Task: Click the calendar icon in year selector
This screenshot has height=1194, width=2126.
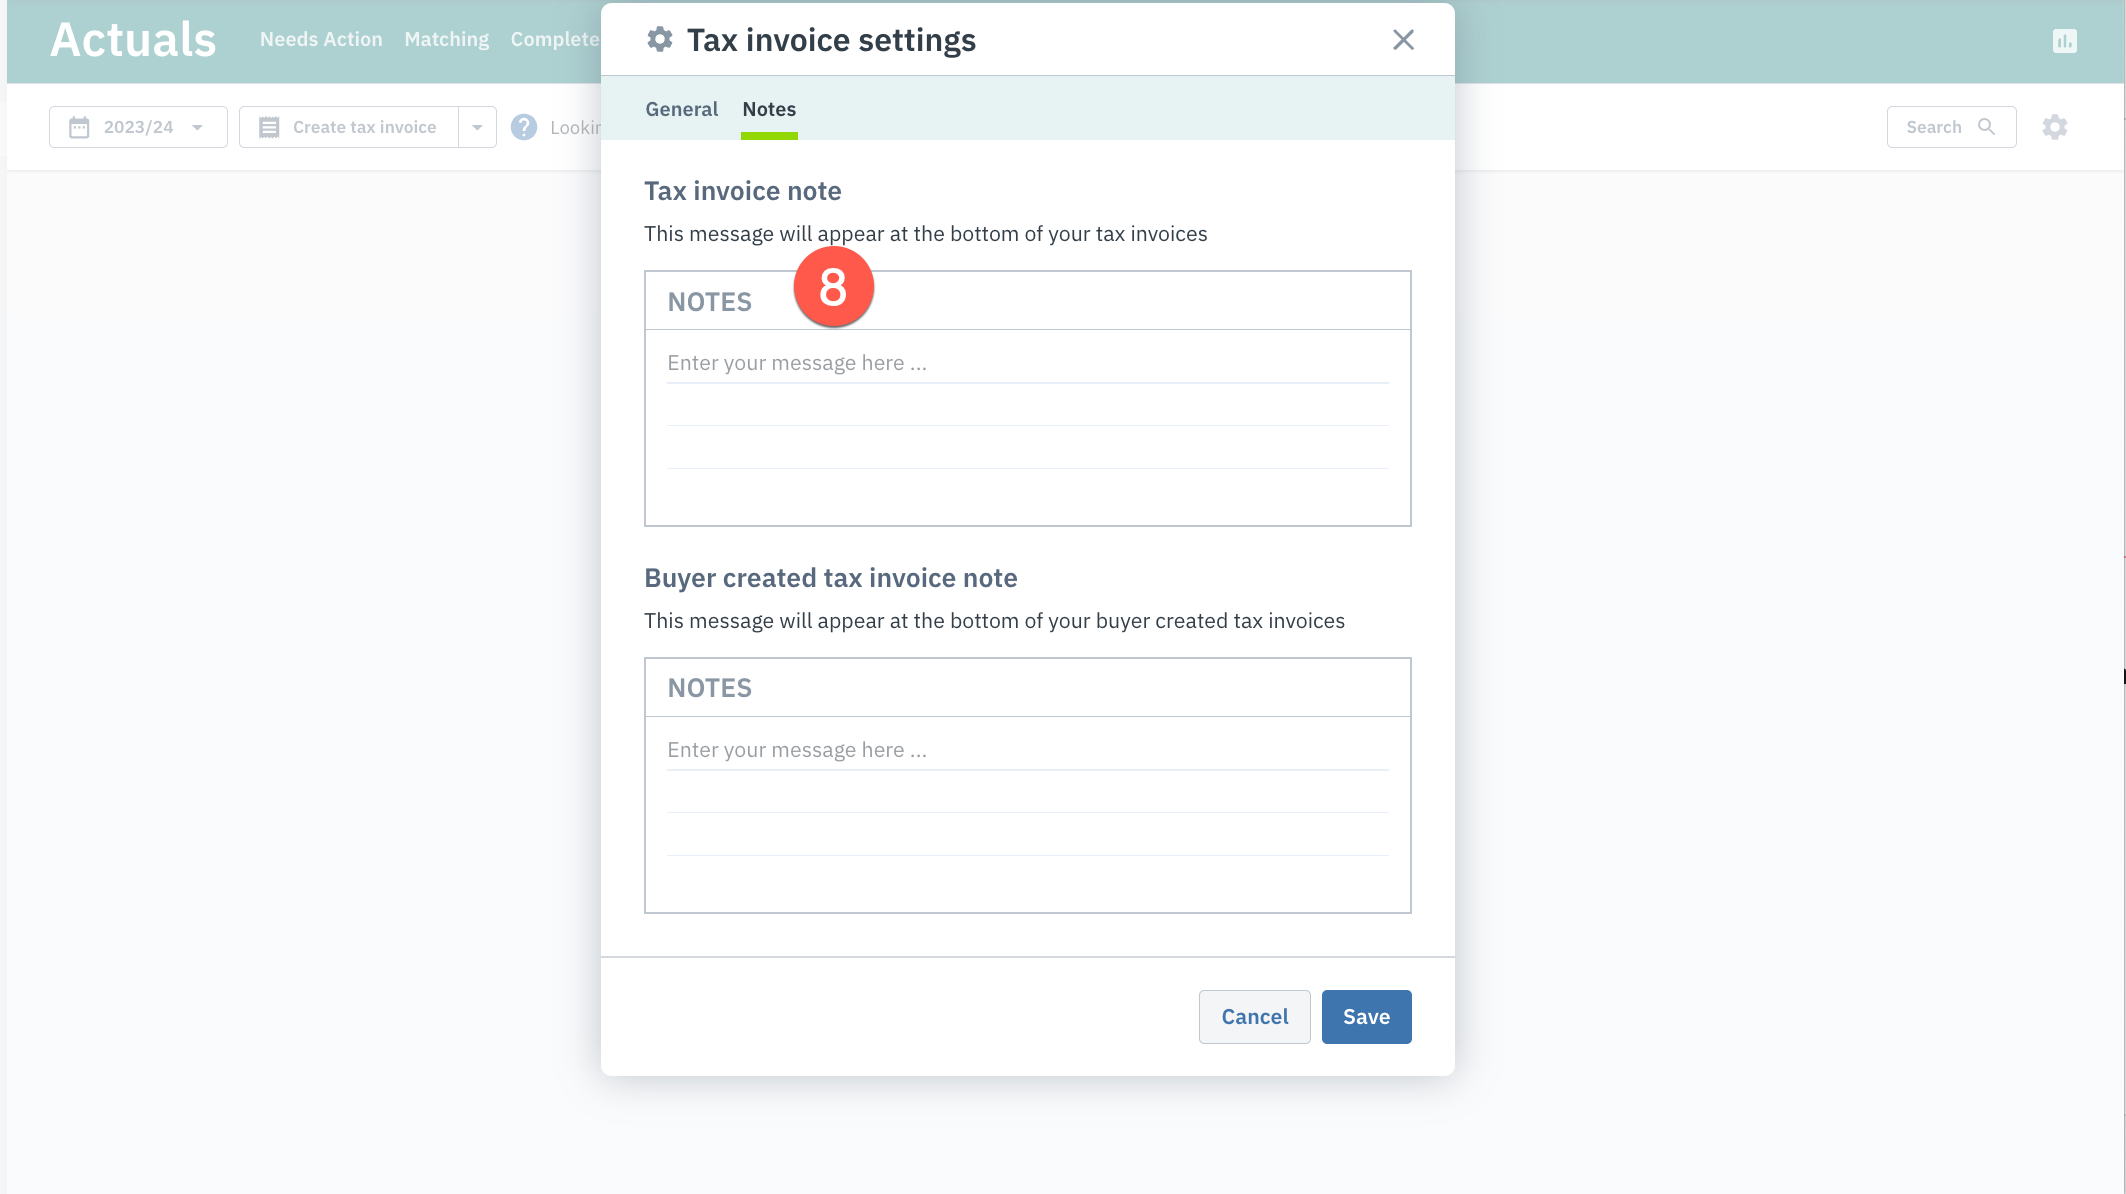Action: pos(79,127)
